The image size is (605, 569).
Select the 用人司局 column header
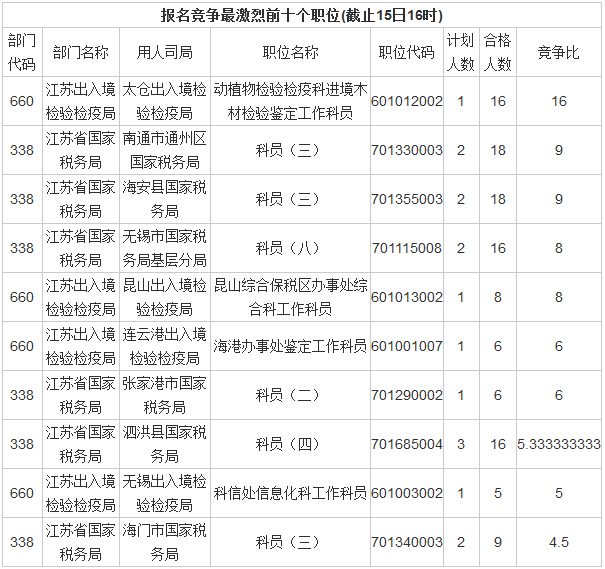pyautogui.click(x=165, y=52)
